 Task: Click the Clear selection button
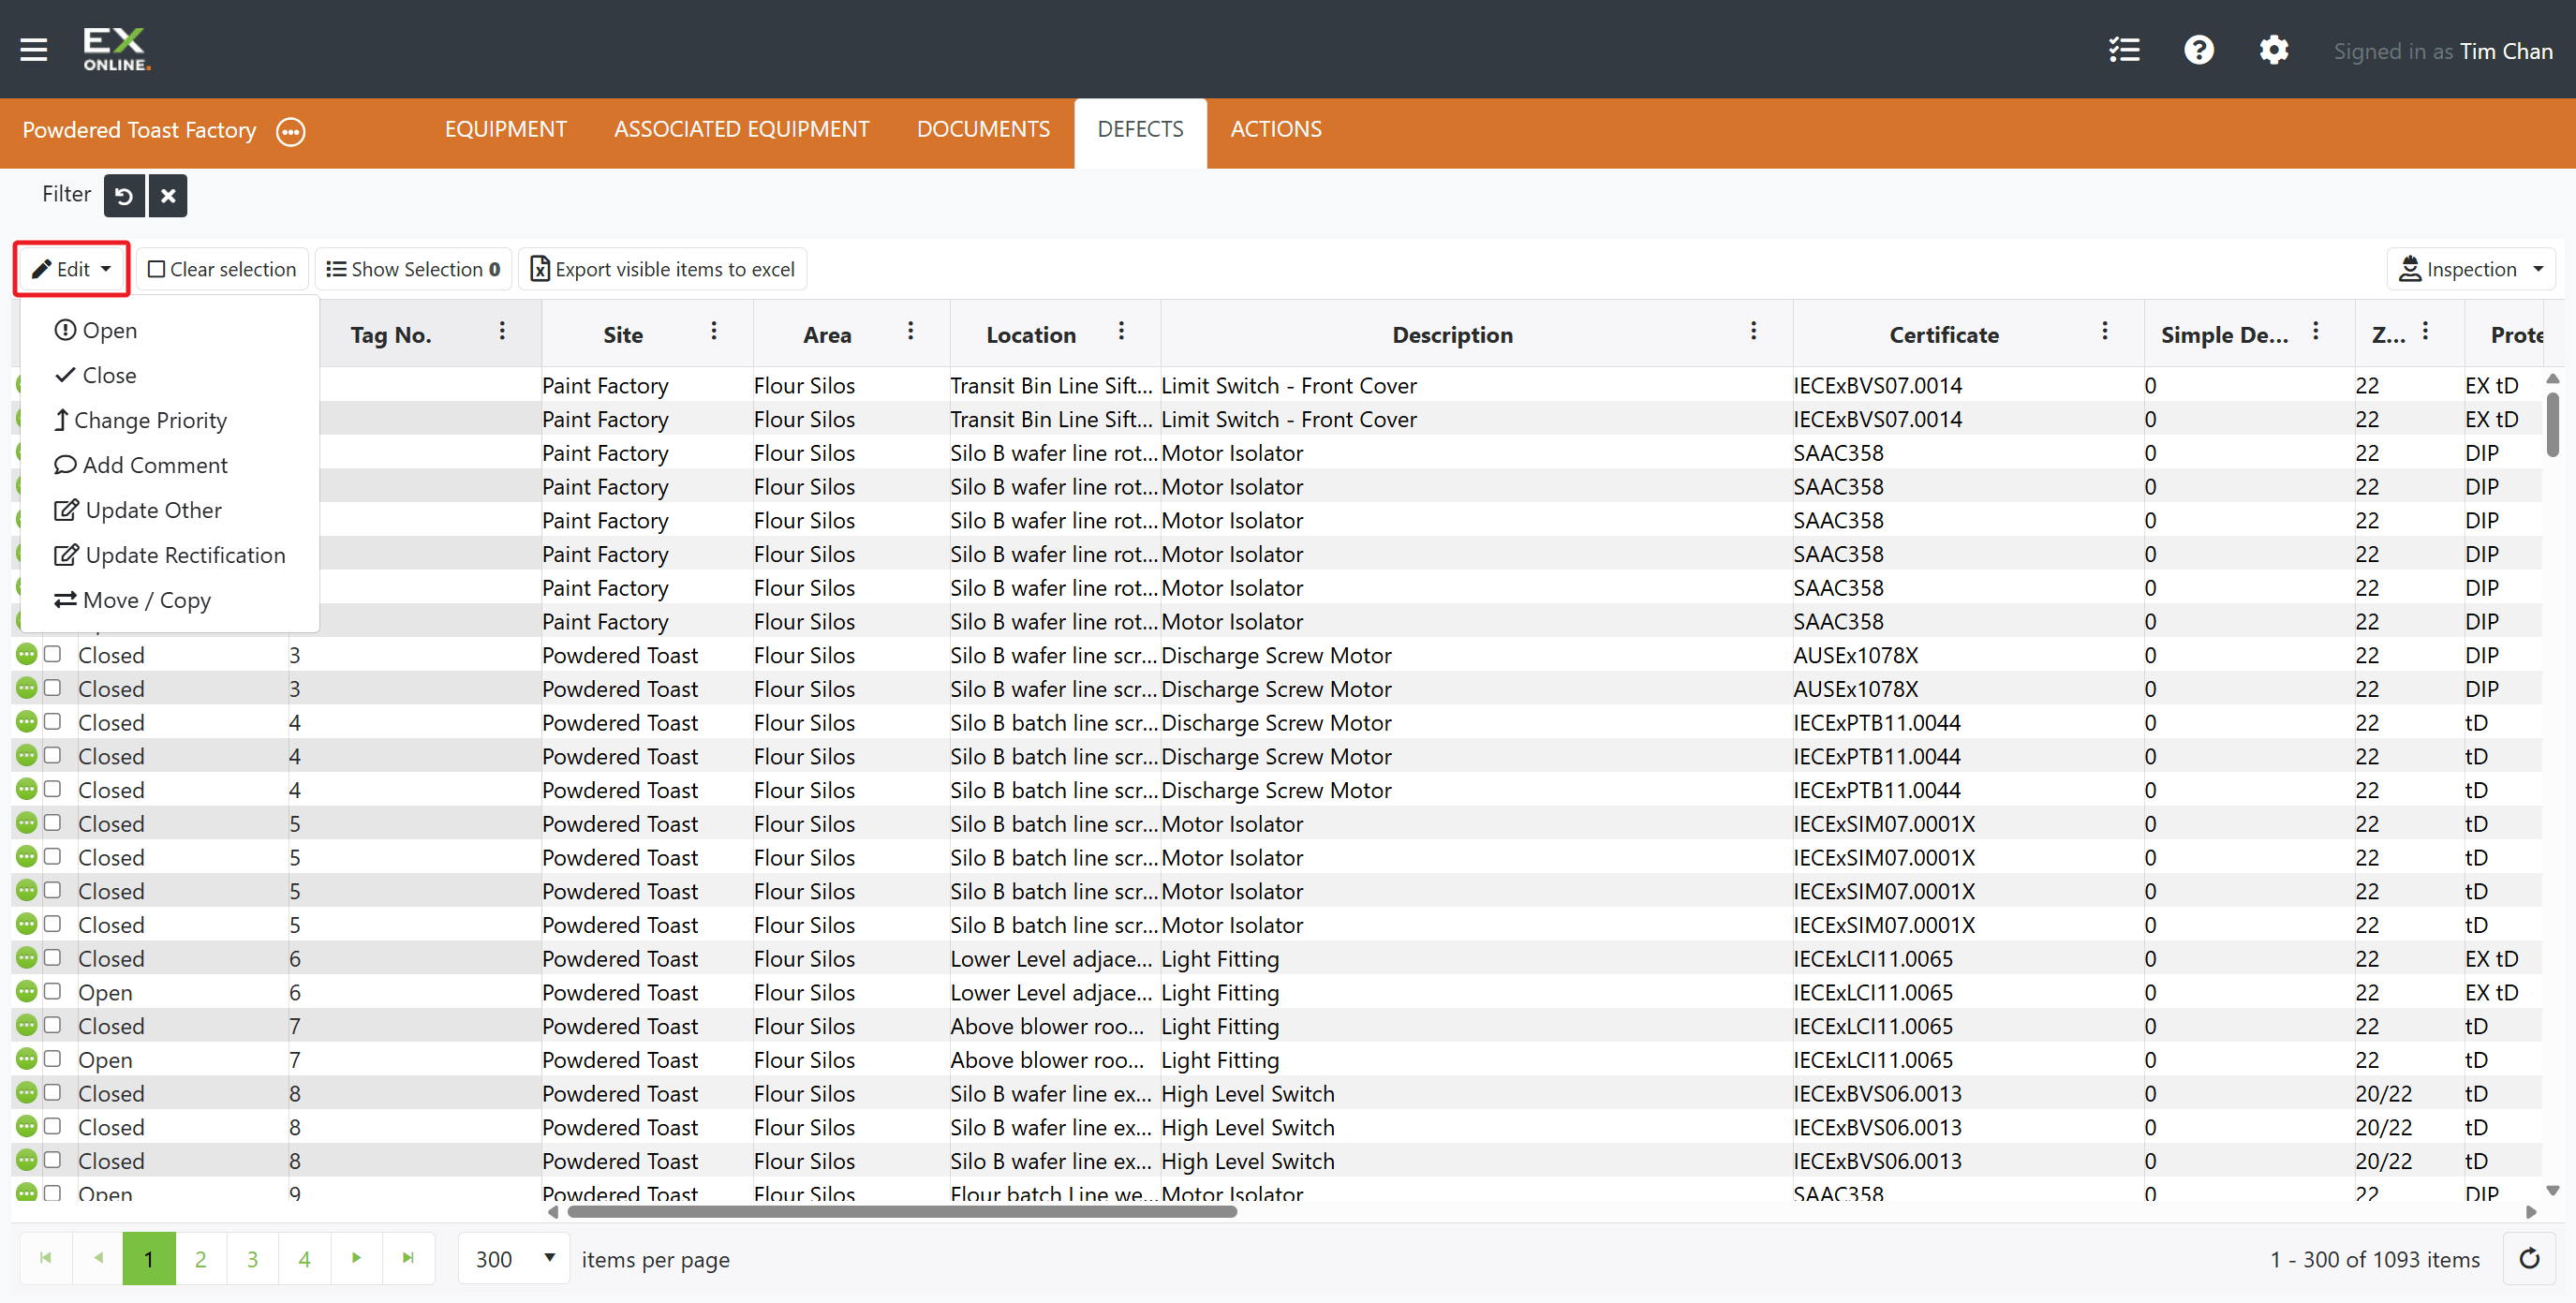click(222, 269)
